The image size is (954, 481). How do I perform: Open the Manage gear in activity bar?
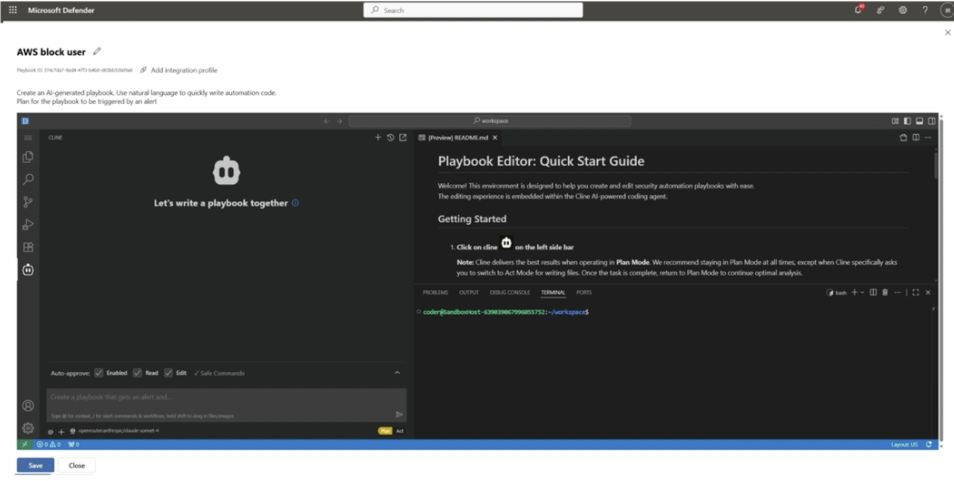(x=28, y=427)
